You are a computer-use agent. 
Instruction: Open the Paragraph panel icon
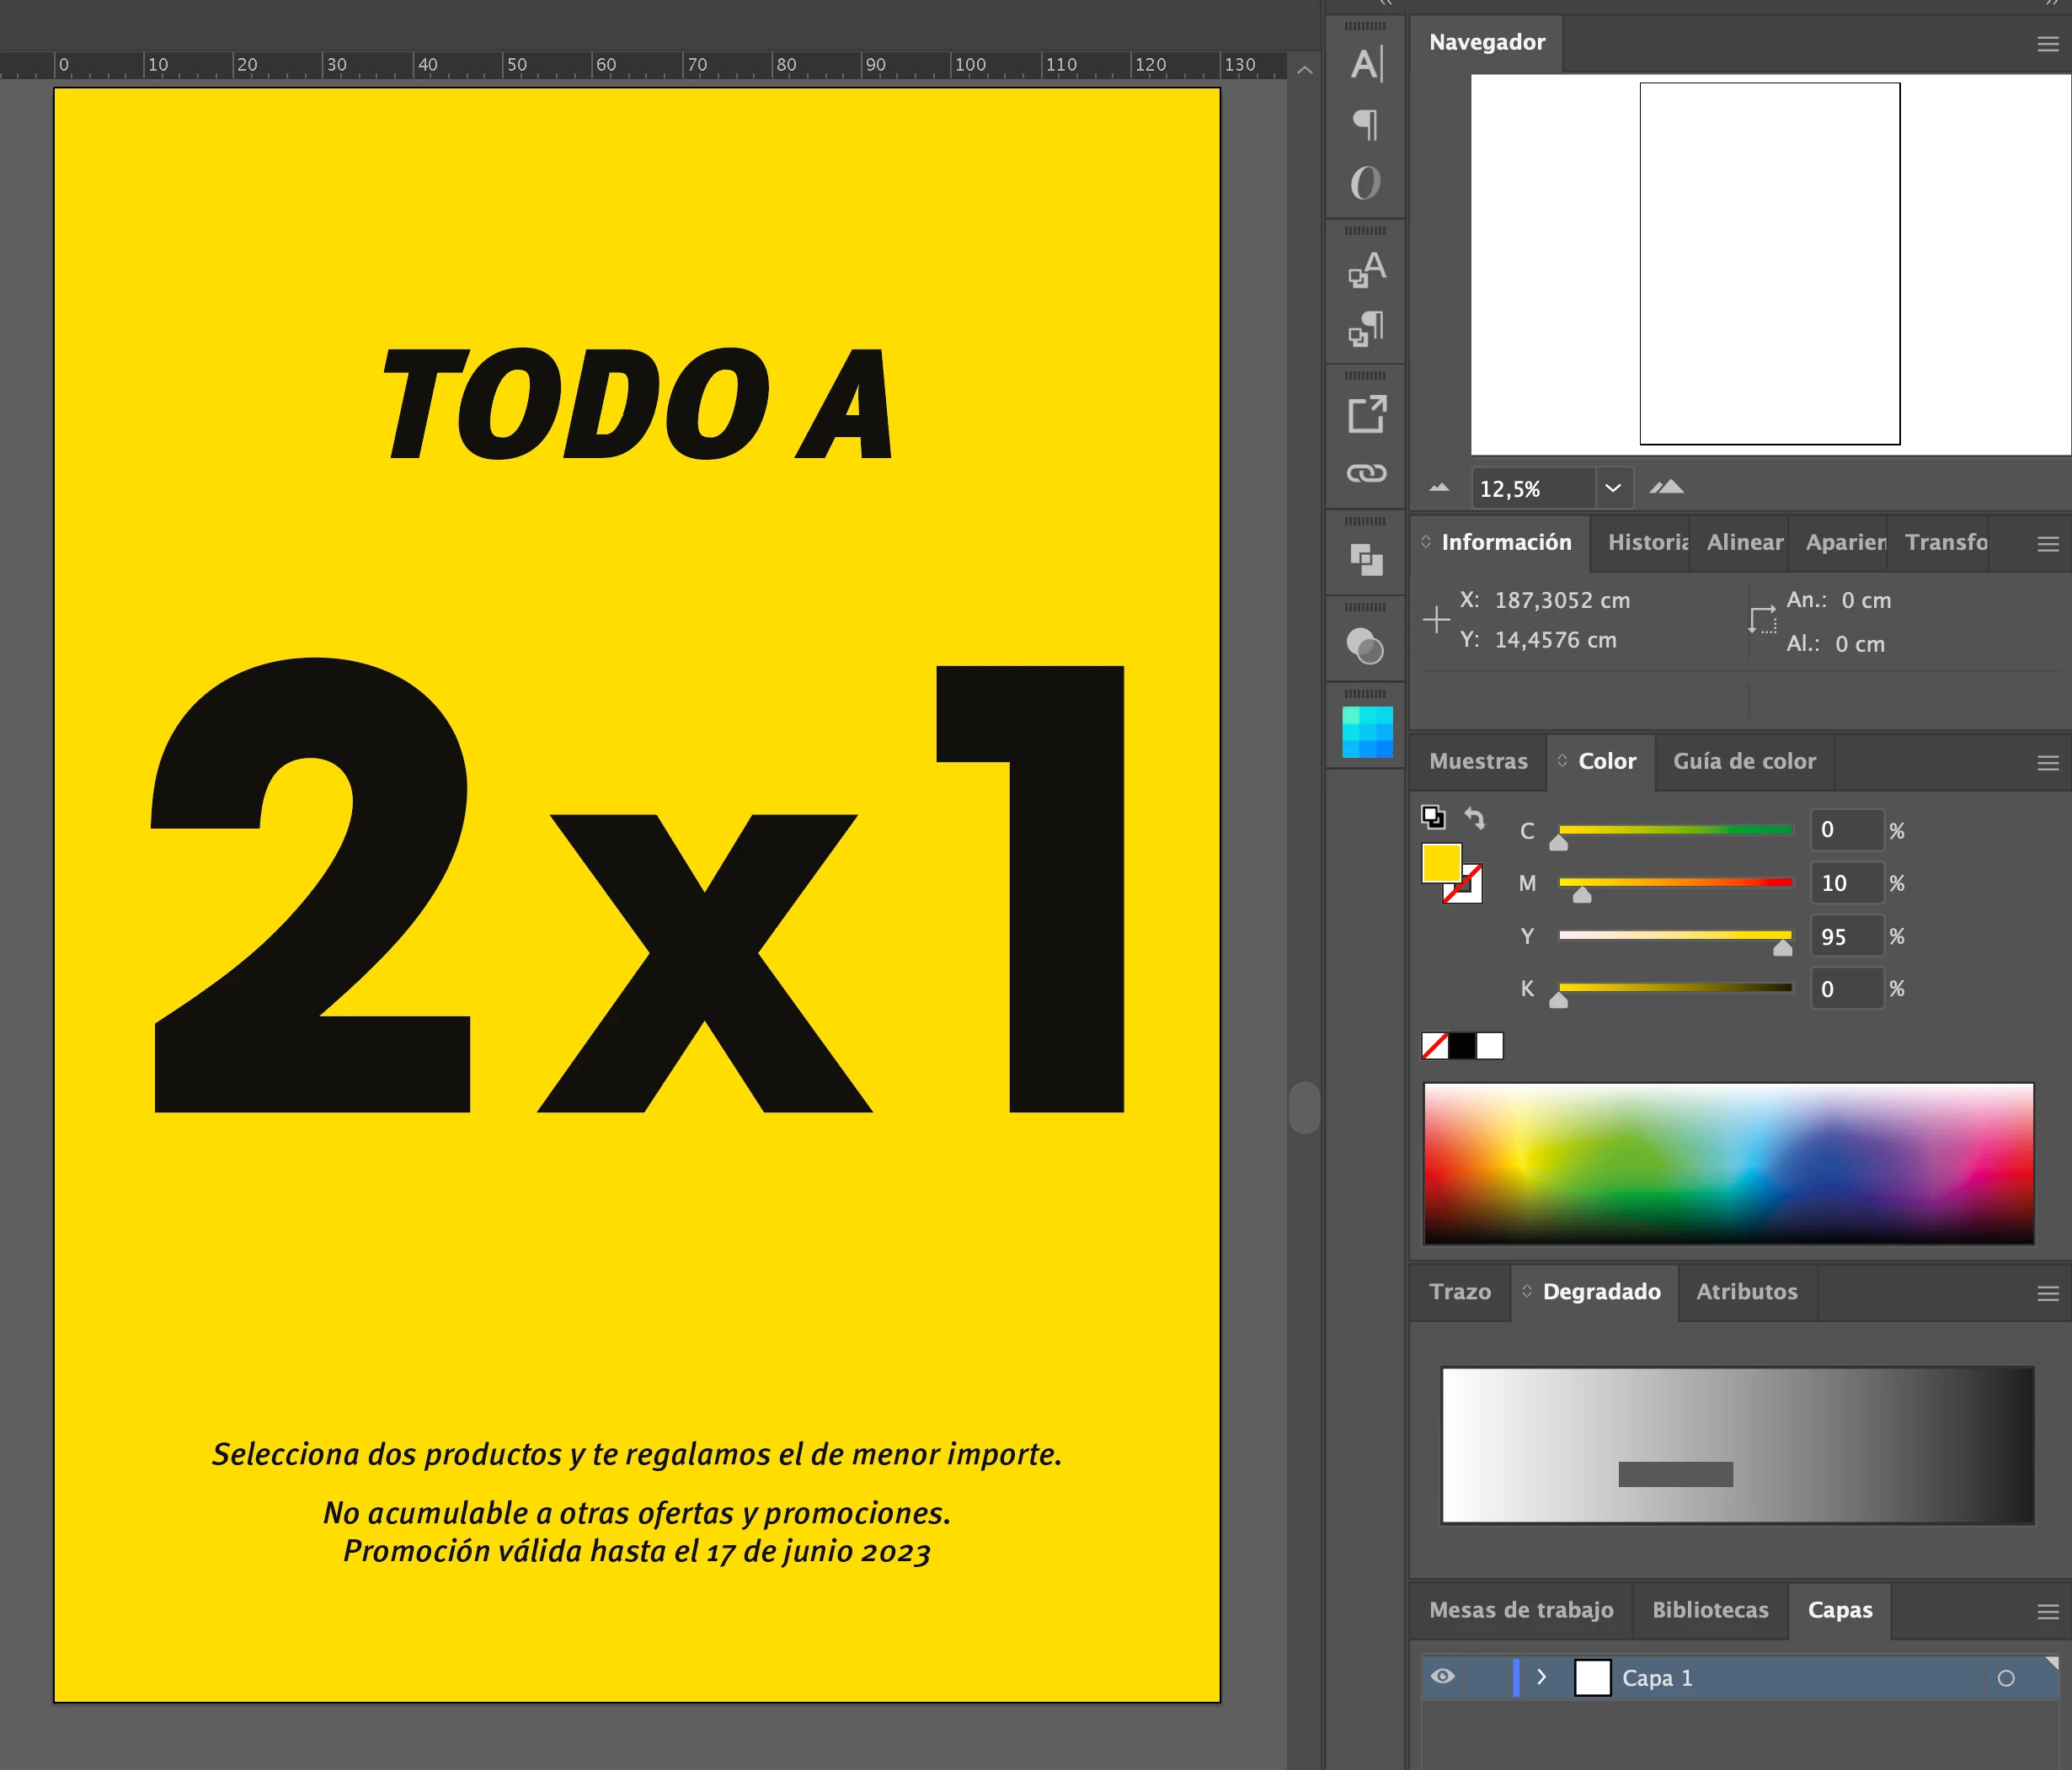[x=1366, y=125]
